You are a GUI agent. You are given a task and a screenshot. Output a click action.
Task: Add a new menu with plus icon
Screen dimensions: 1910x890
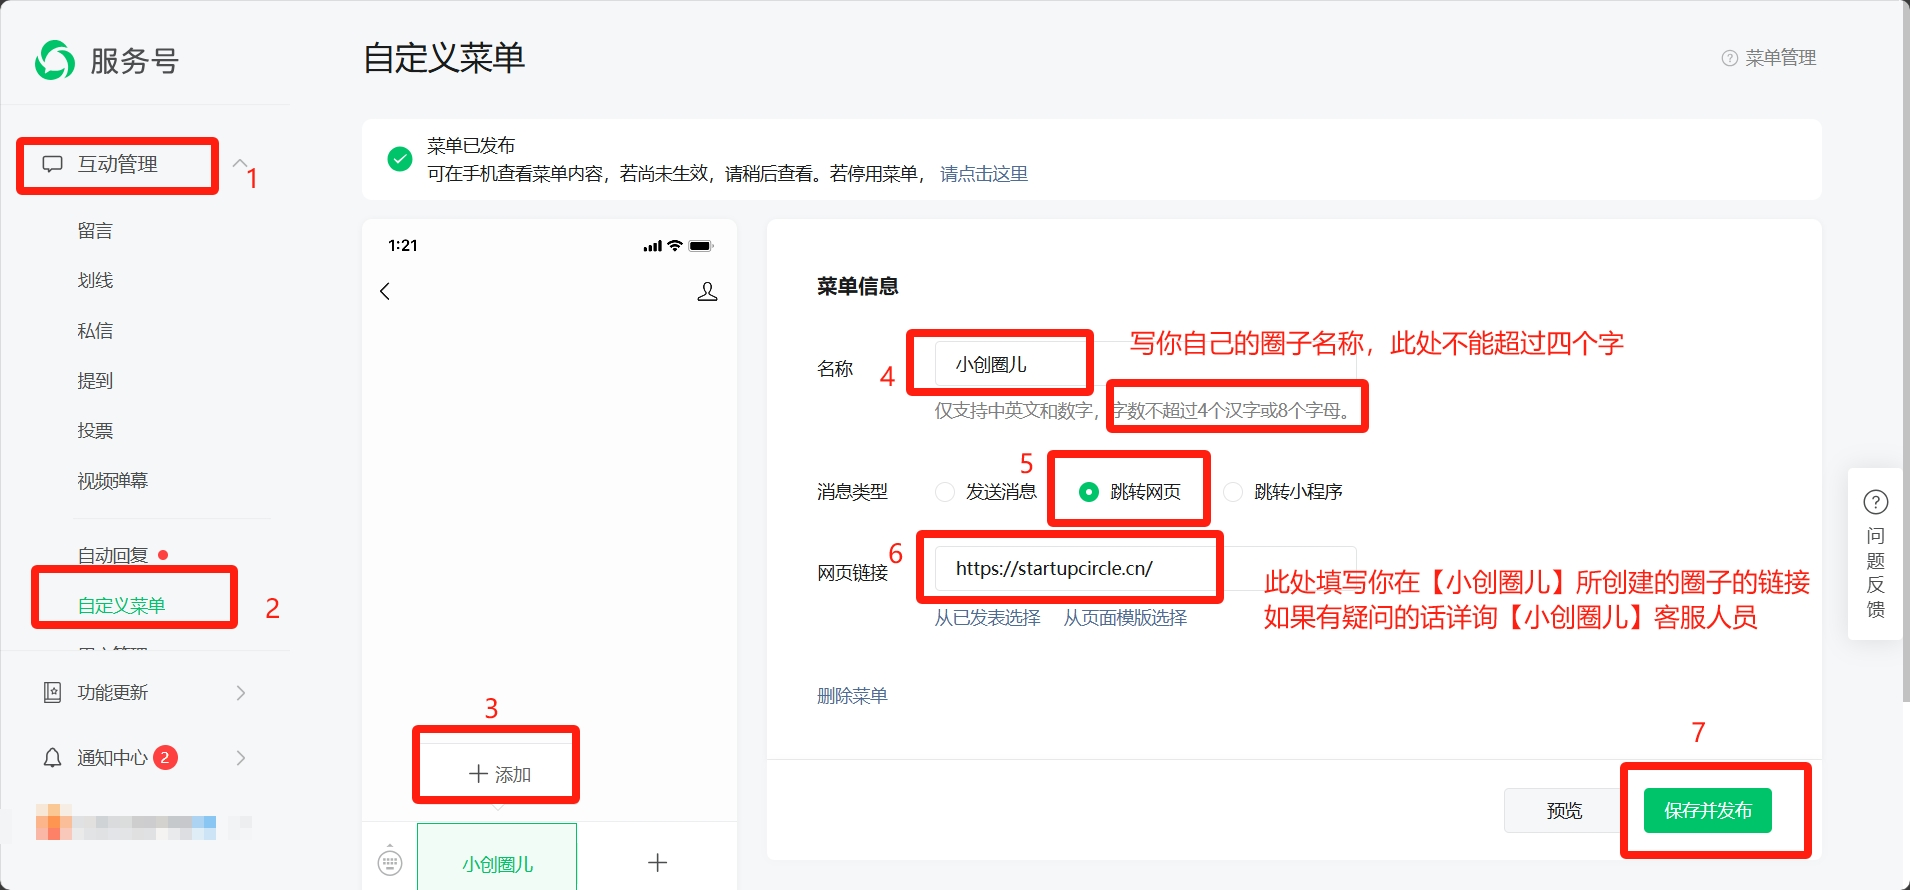657,862
